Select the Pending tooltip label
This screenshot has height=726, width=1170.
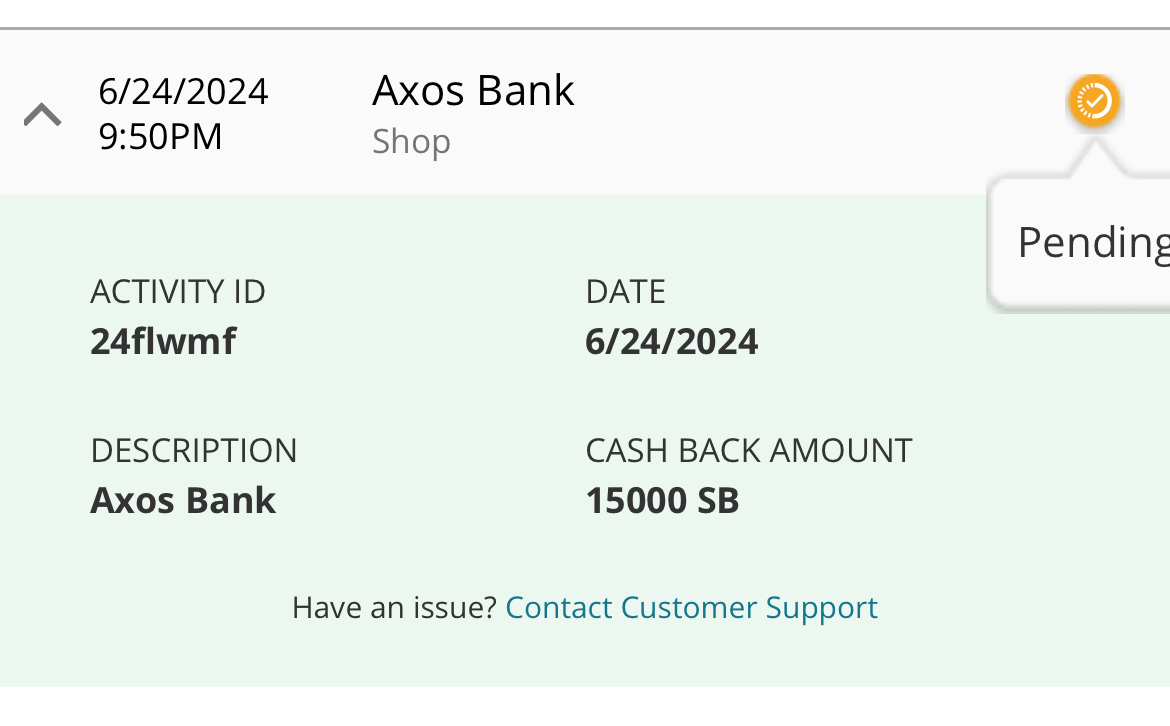click(1093, 243)
